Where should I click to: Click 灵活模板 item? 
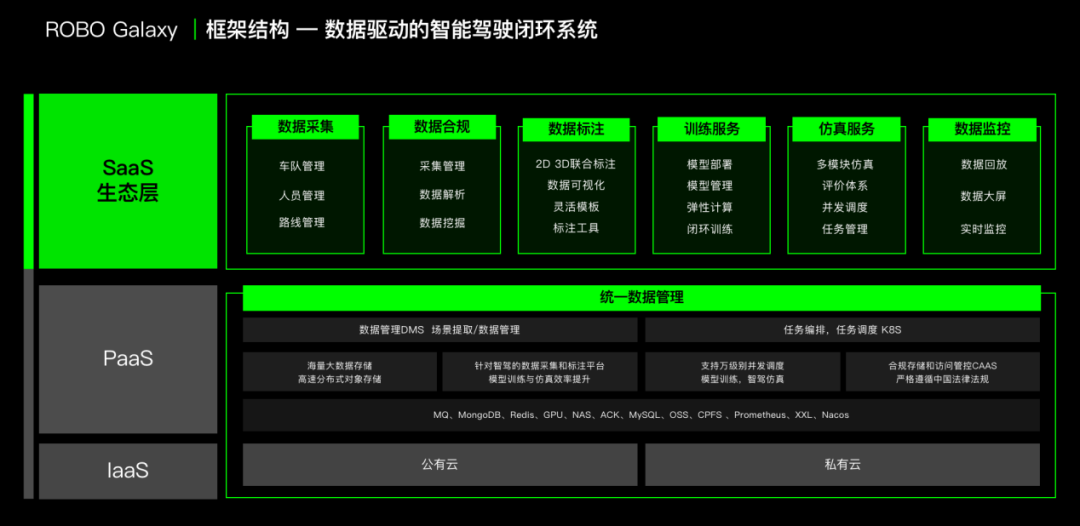577,207
